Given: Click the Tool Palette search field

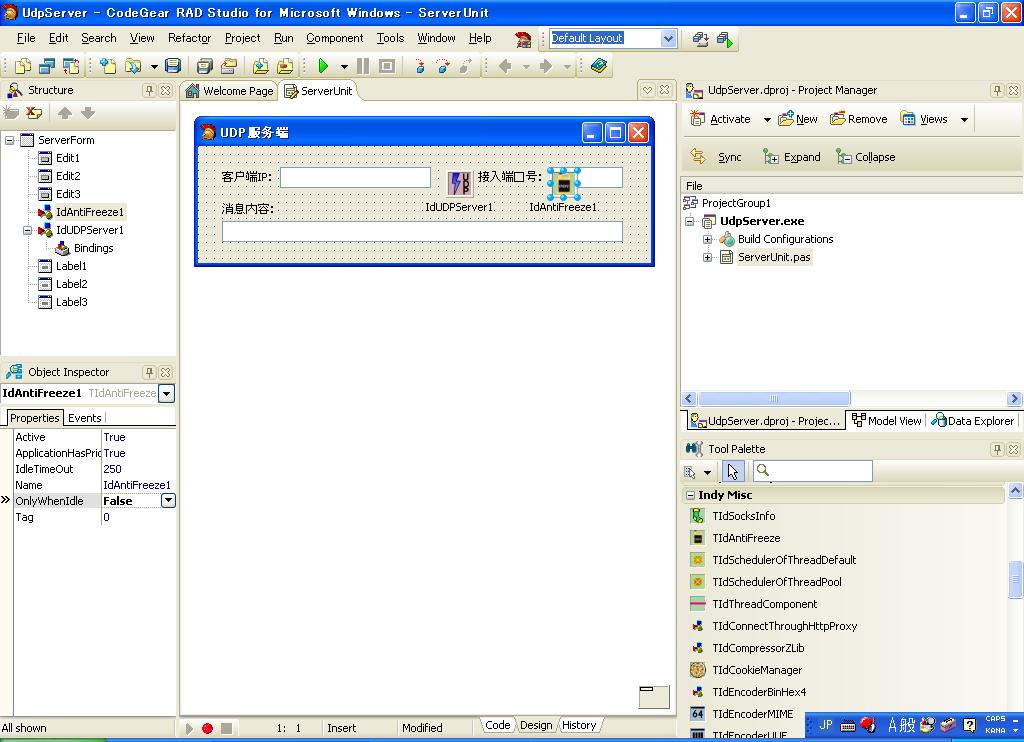Looking at the screenshot, I should (813, 471).
